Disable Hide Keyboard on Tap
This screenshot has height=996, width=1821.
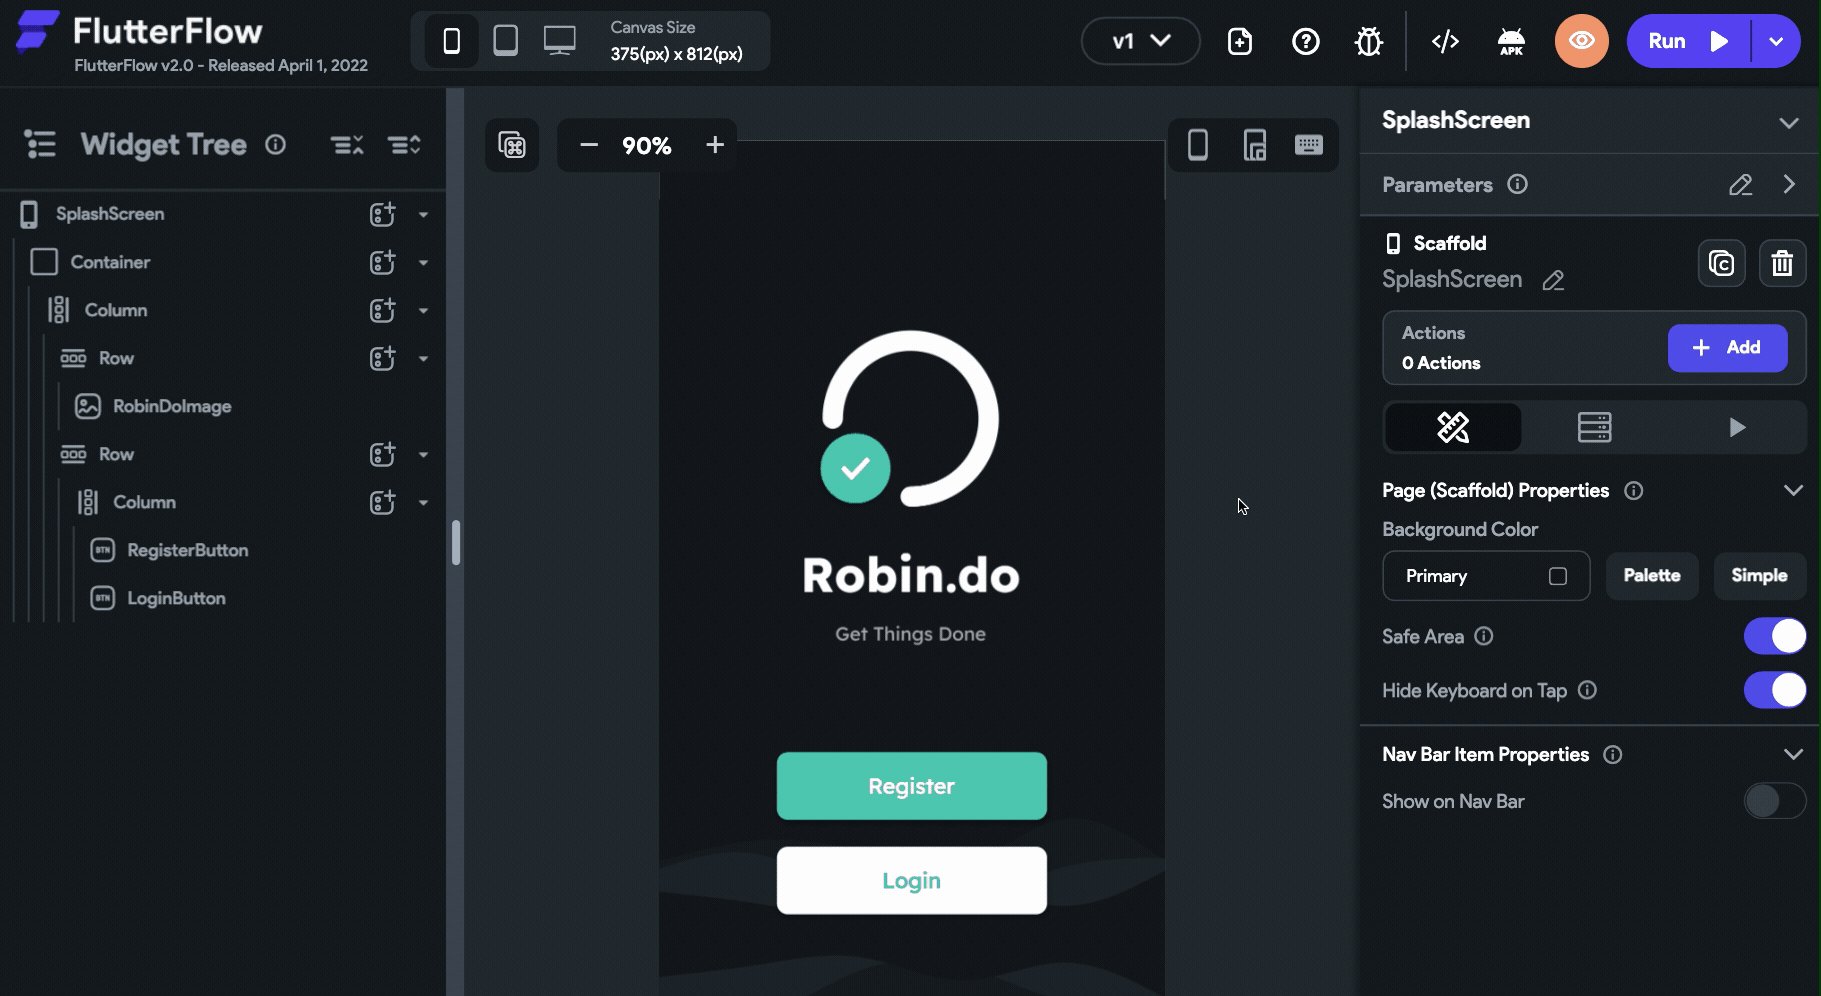coord(1774,690)
